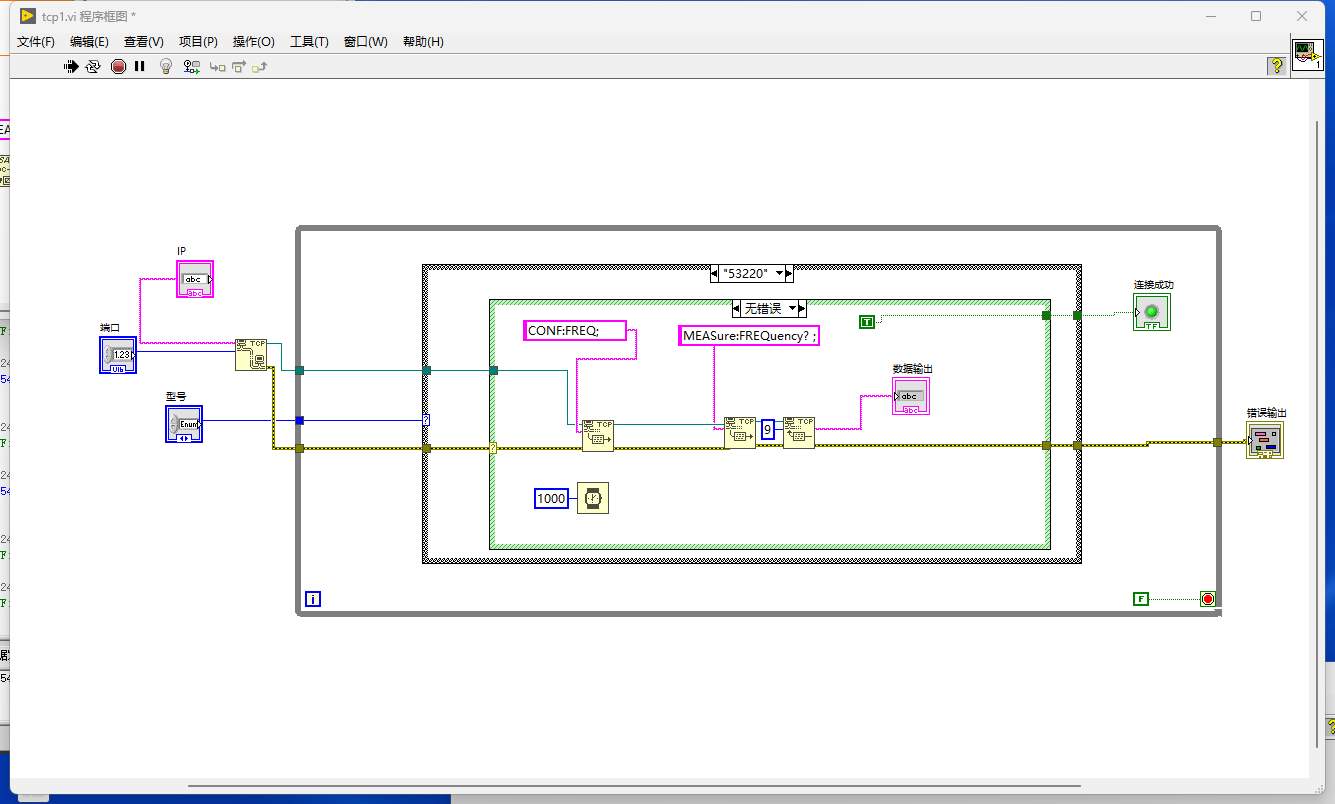
Task: Open the 文件(F) menu
Action: [x=36, y=42]
